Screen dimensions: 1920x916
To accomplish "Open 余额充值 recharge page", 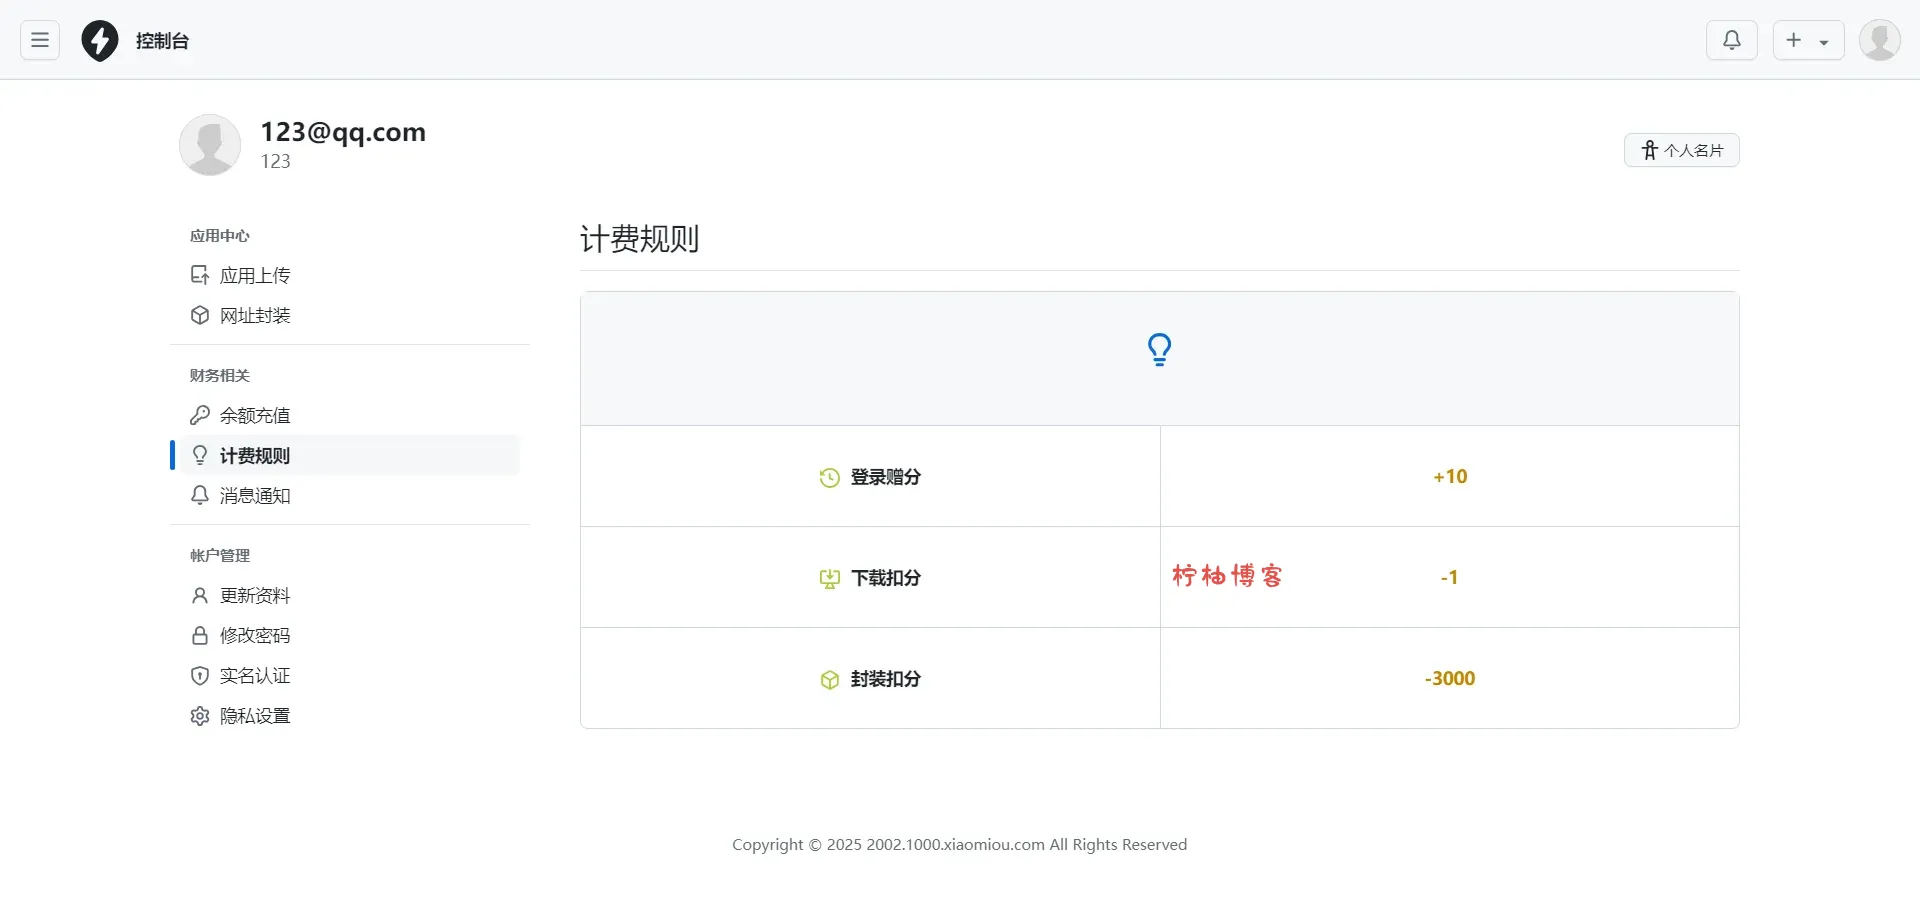I will click(254, 415).
